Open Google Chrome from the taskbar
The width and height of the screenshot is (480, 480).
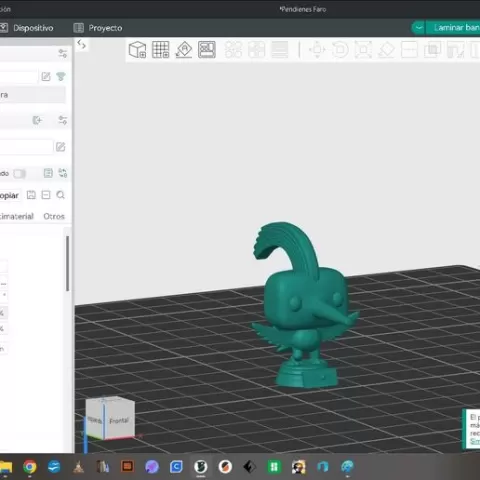pyautogui.click(x=30, y=467)
